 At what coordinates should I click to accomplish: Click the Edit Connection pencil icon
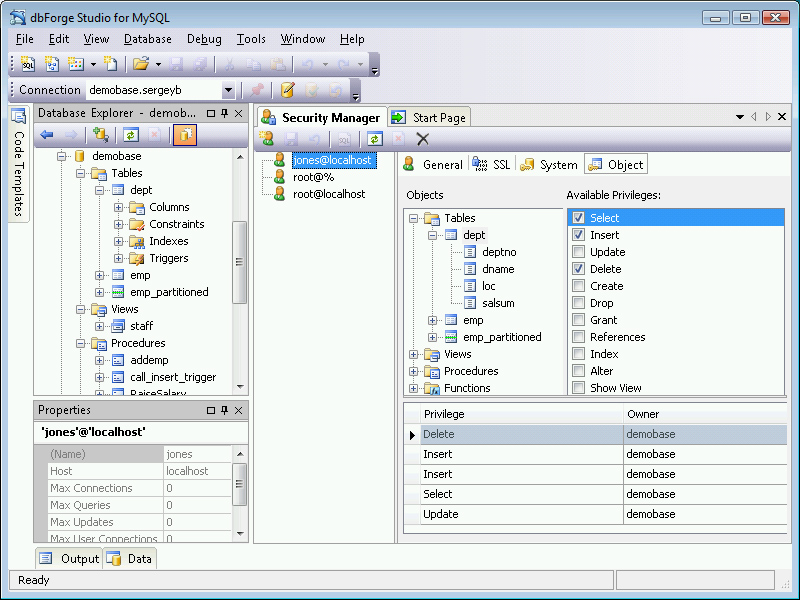click(288, 90)
